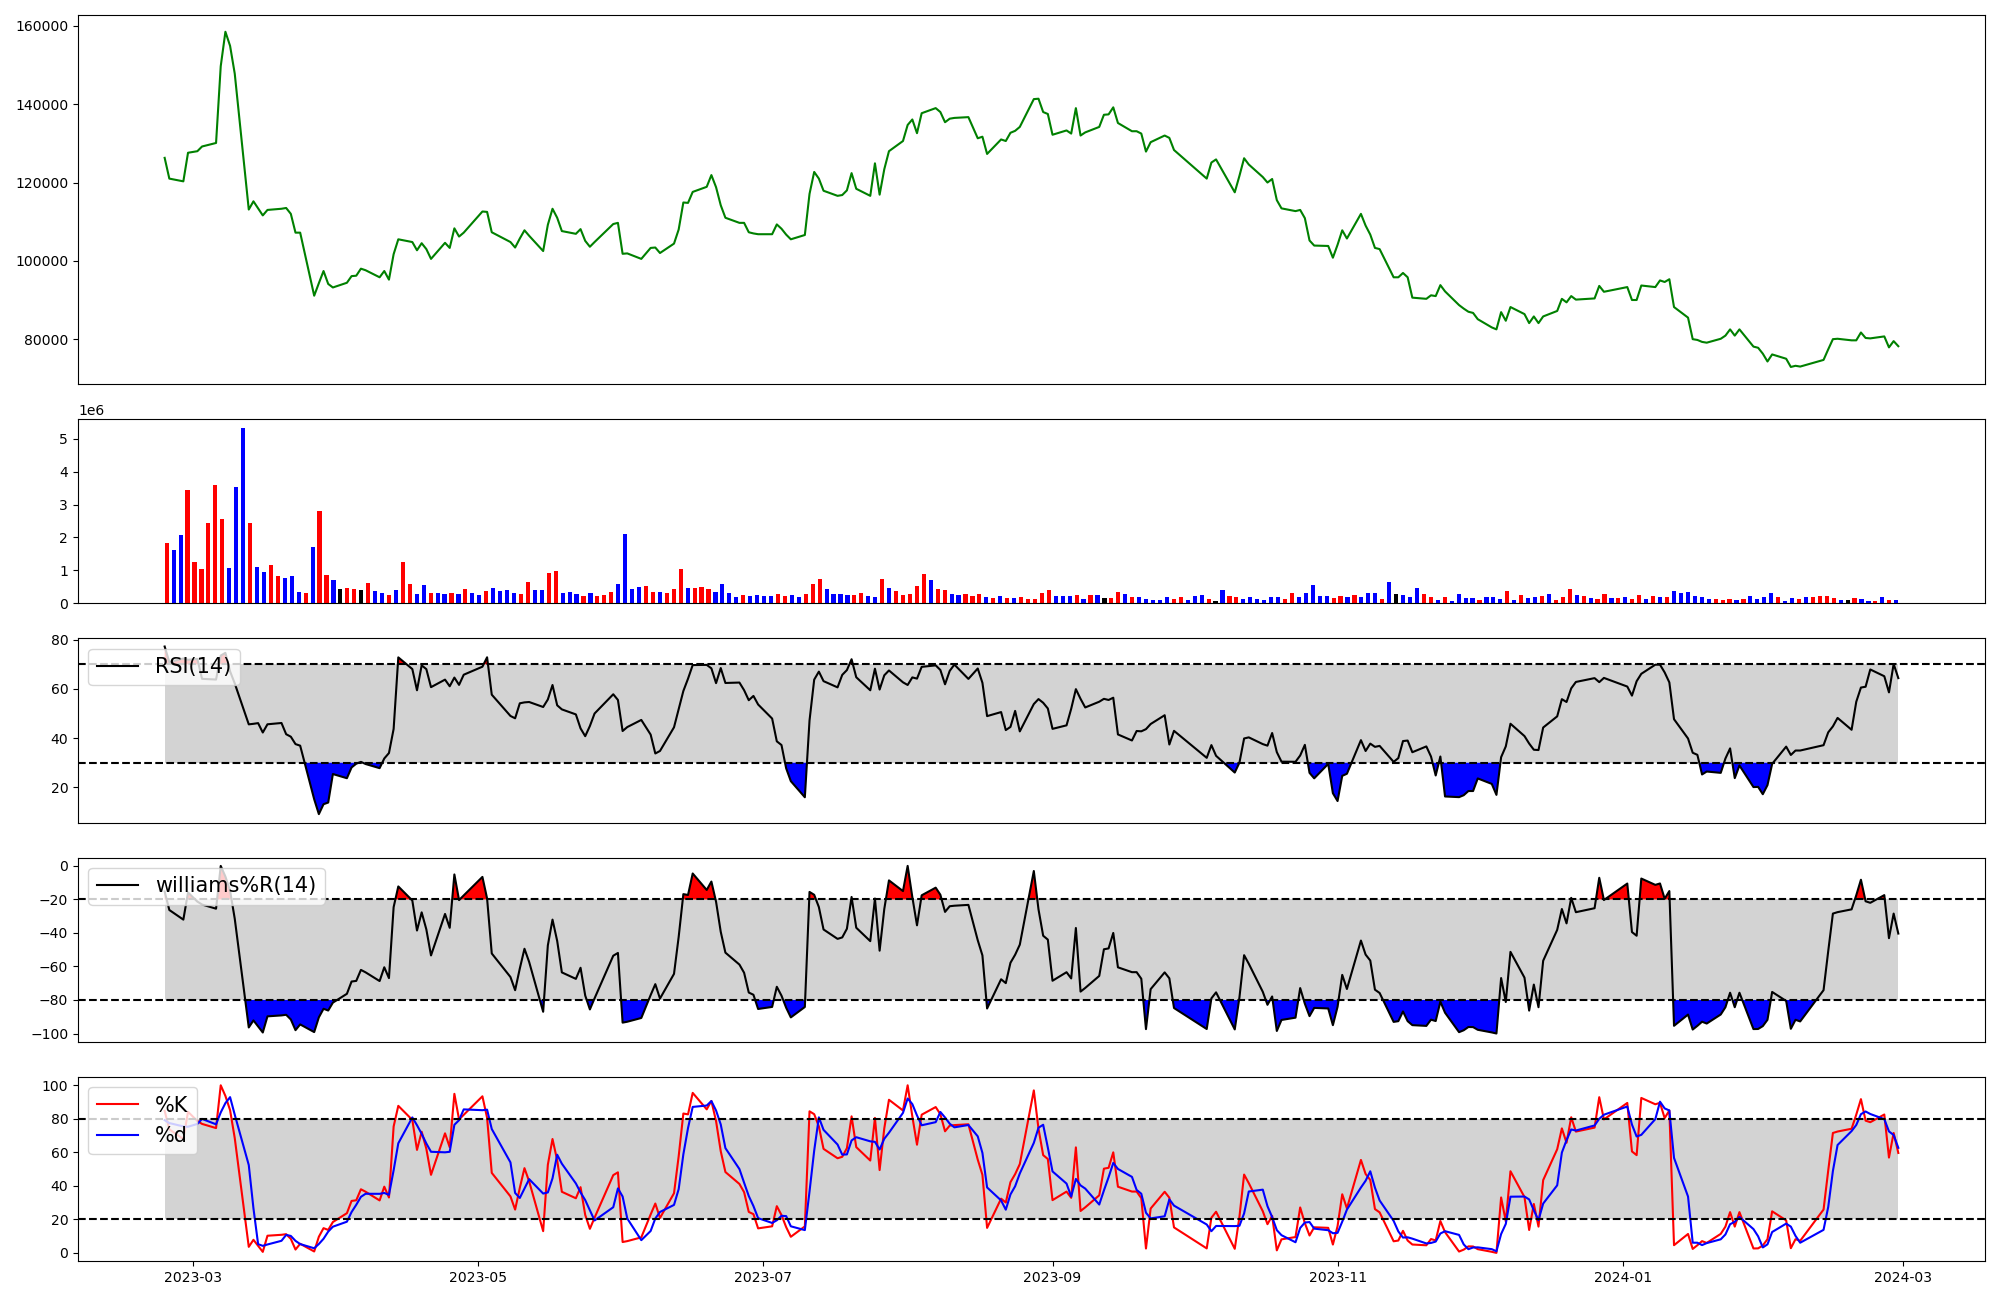2000x1300 pixels.
Task: Click the 1e6 volume scale exponent label
Action: (x=91, y=411)
